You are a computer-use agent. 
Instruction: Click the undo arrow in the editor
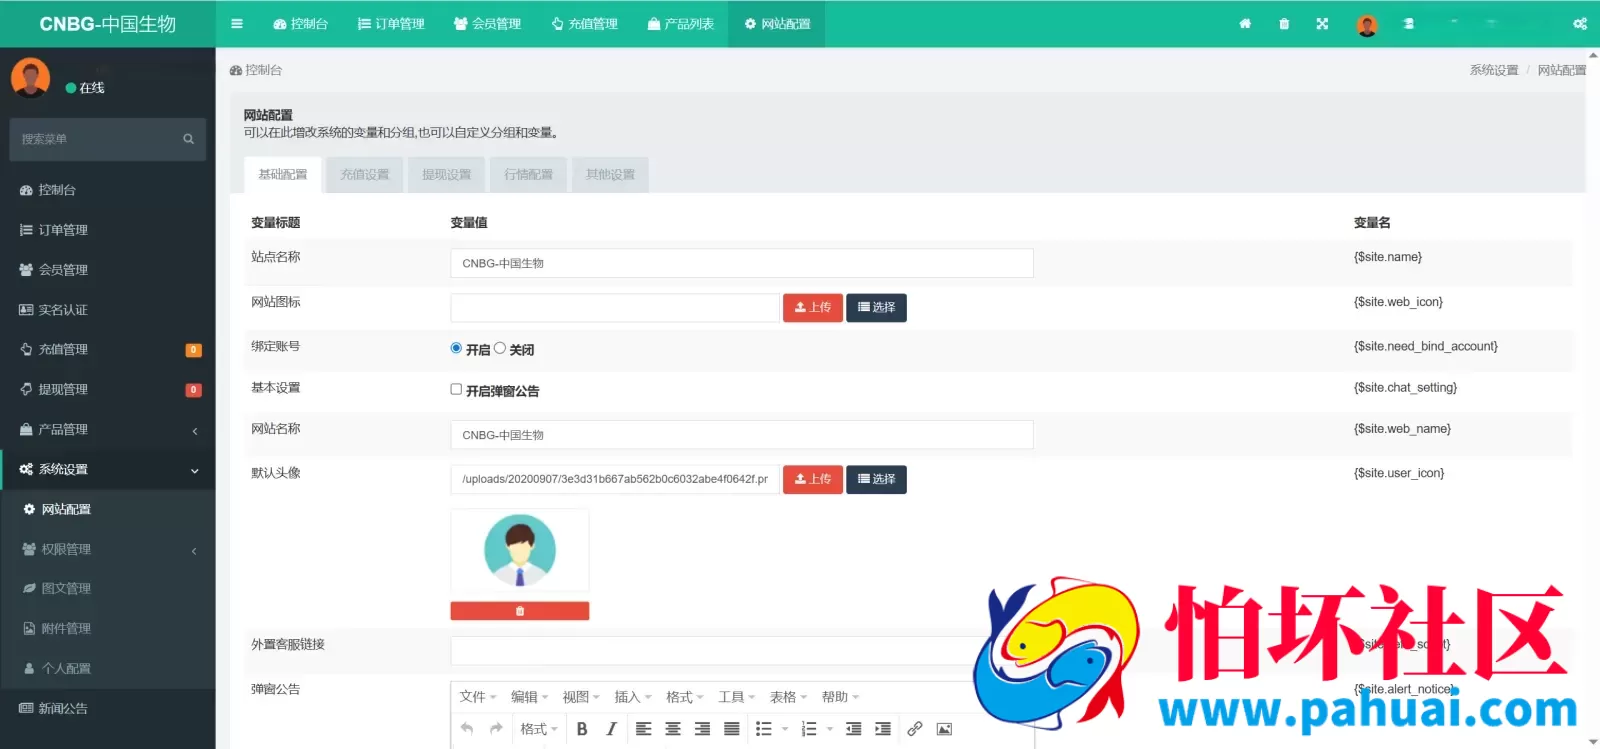point(467,729)
